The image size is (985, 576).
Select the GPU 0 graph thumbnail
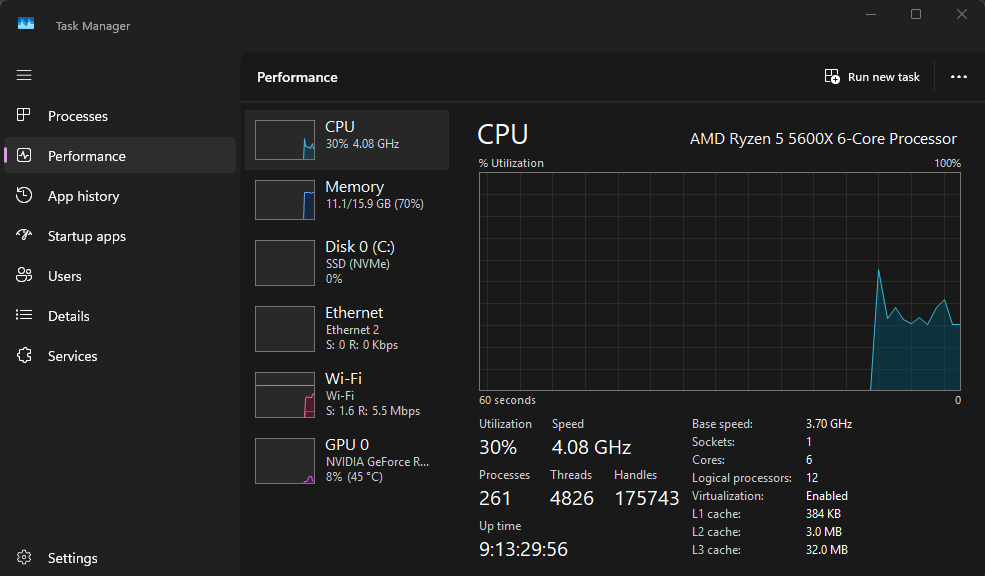(x=285, y=460)
